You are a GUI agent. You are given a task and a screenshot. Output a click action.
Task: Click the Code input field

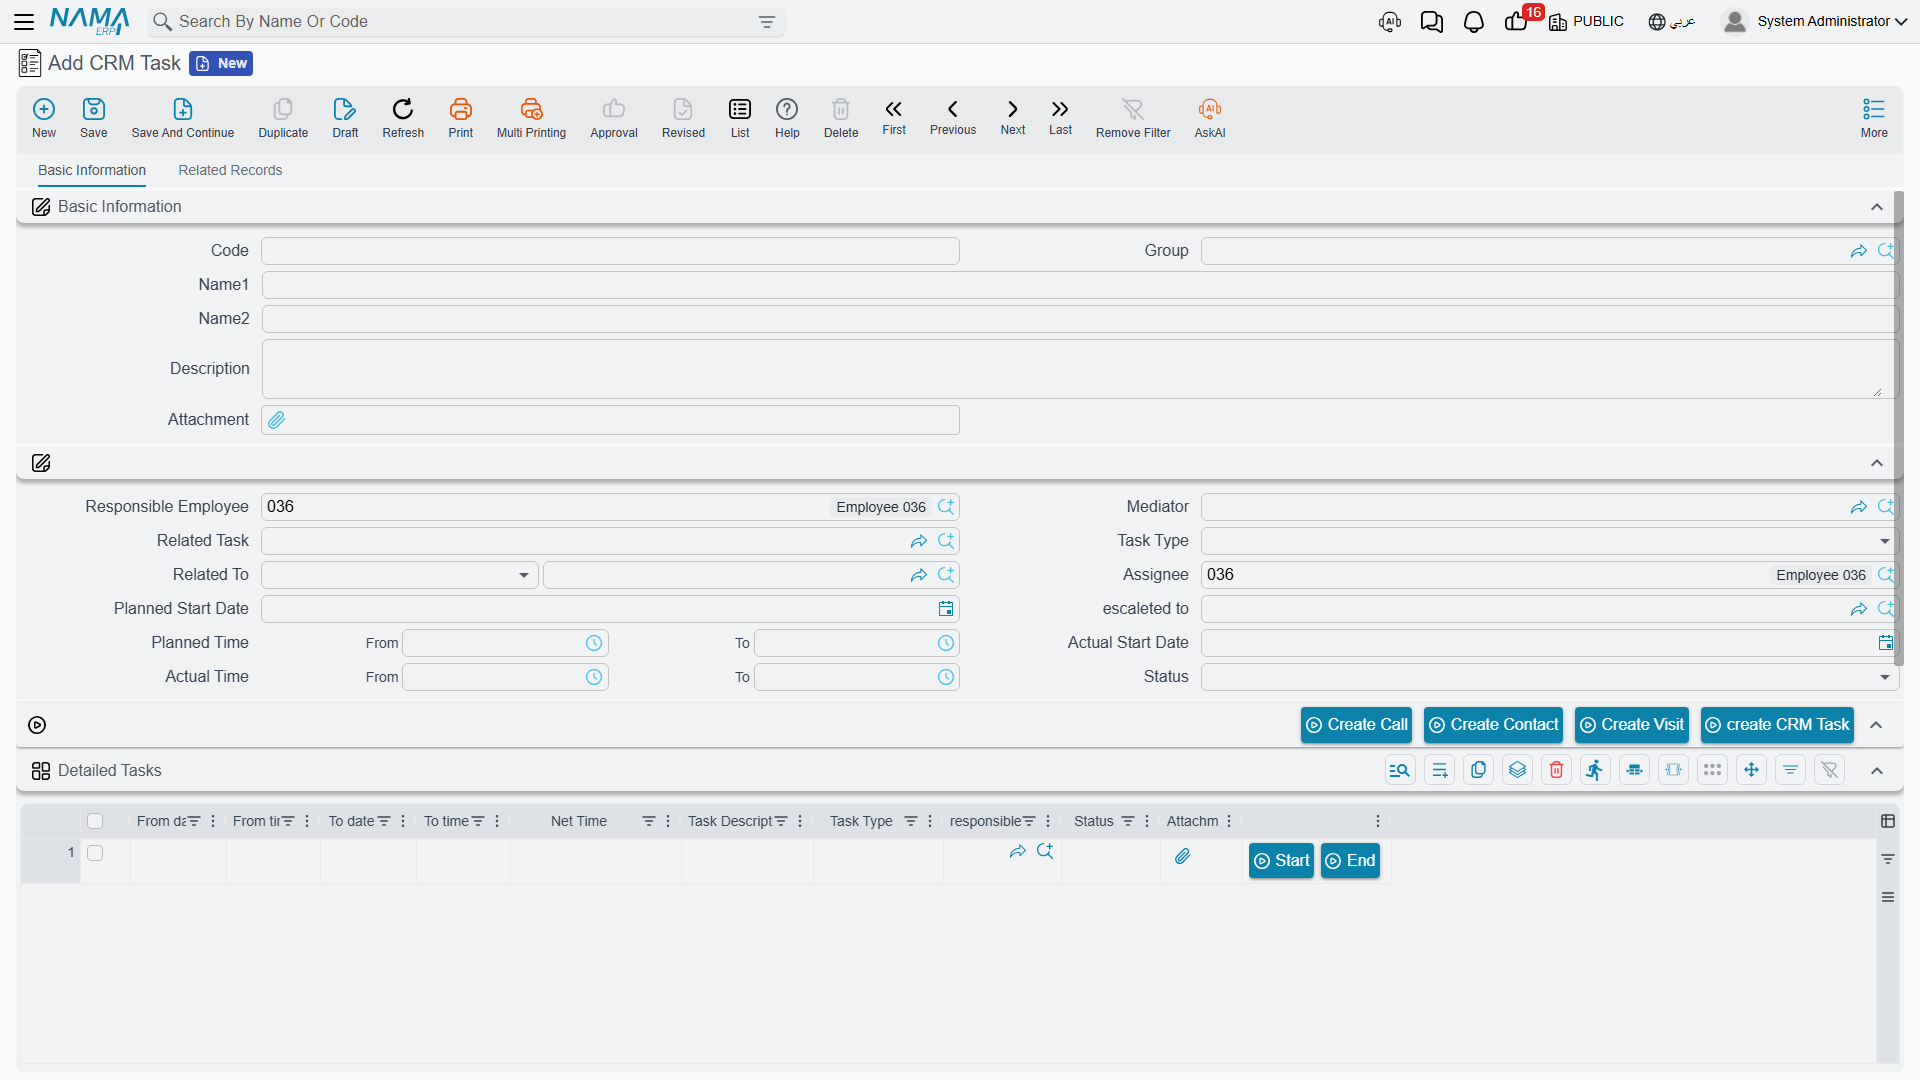click(x=610, y=251)
